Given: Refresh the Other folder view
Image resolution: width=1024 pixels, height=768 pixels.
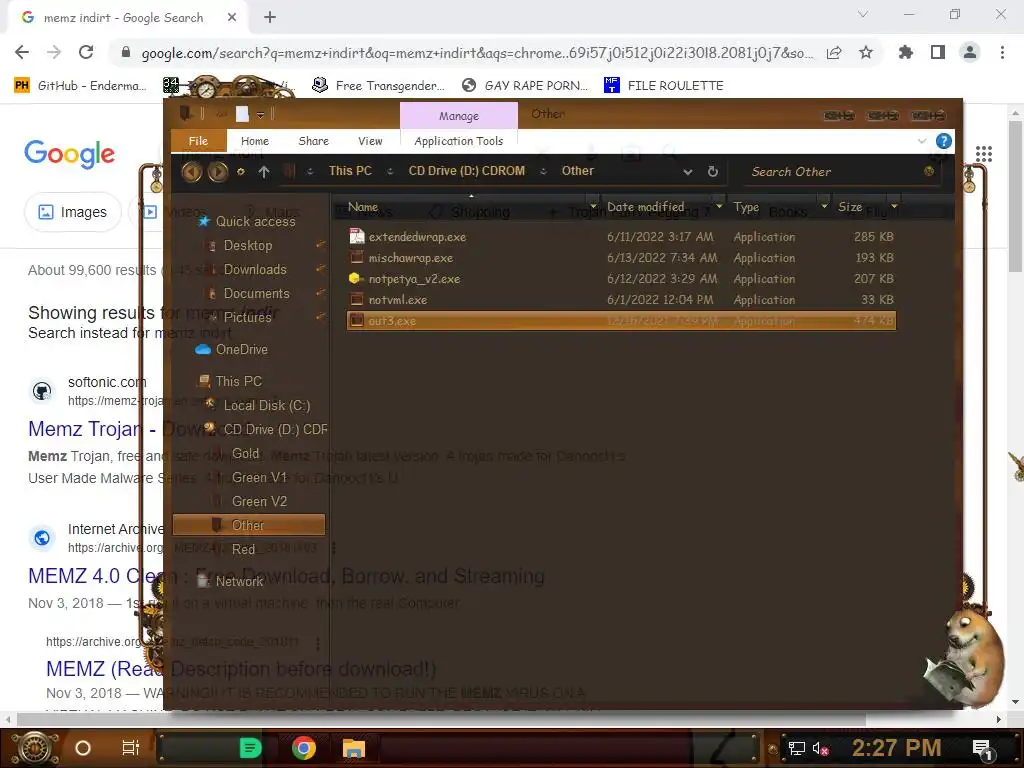Looking at the screenshot, I should (x=712, y=171).
